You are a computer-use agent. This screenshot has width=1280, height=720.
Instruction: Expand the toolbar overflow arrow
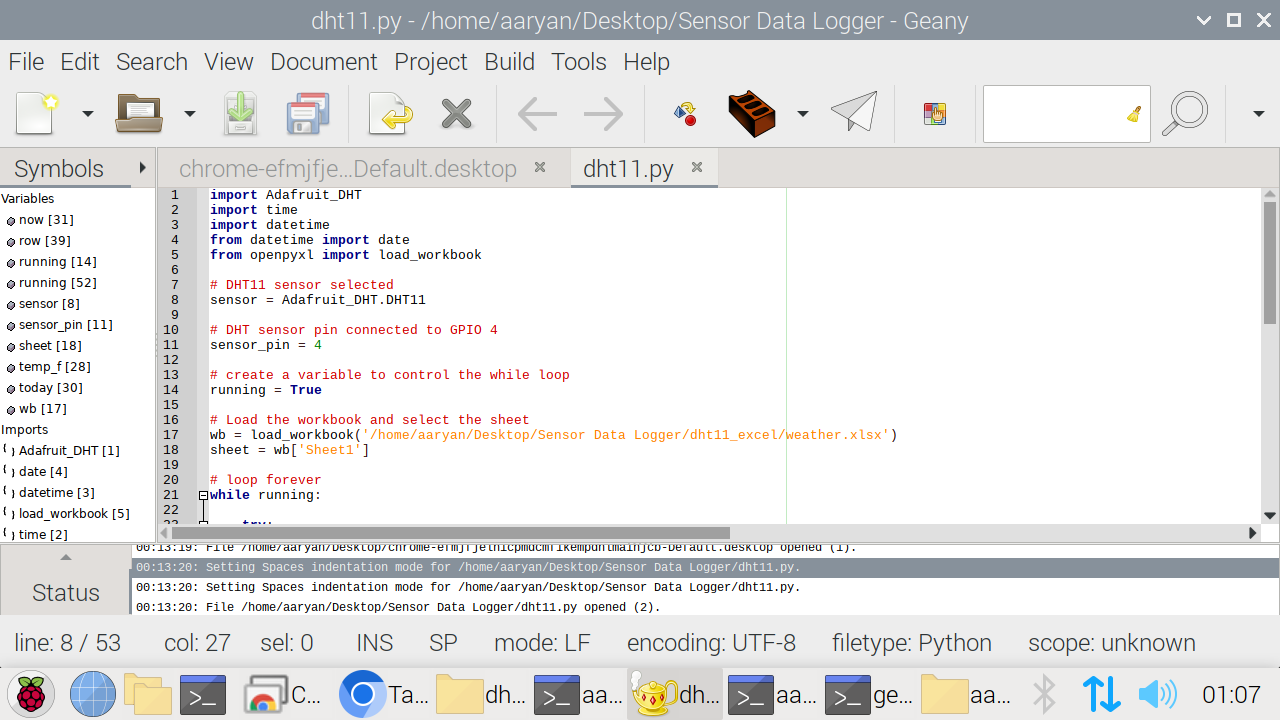coord(1259,114)
